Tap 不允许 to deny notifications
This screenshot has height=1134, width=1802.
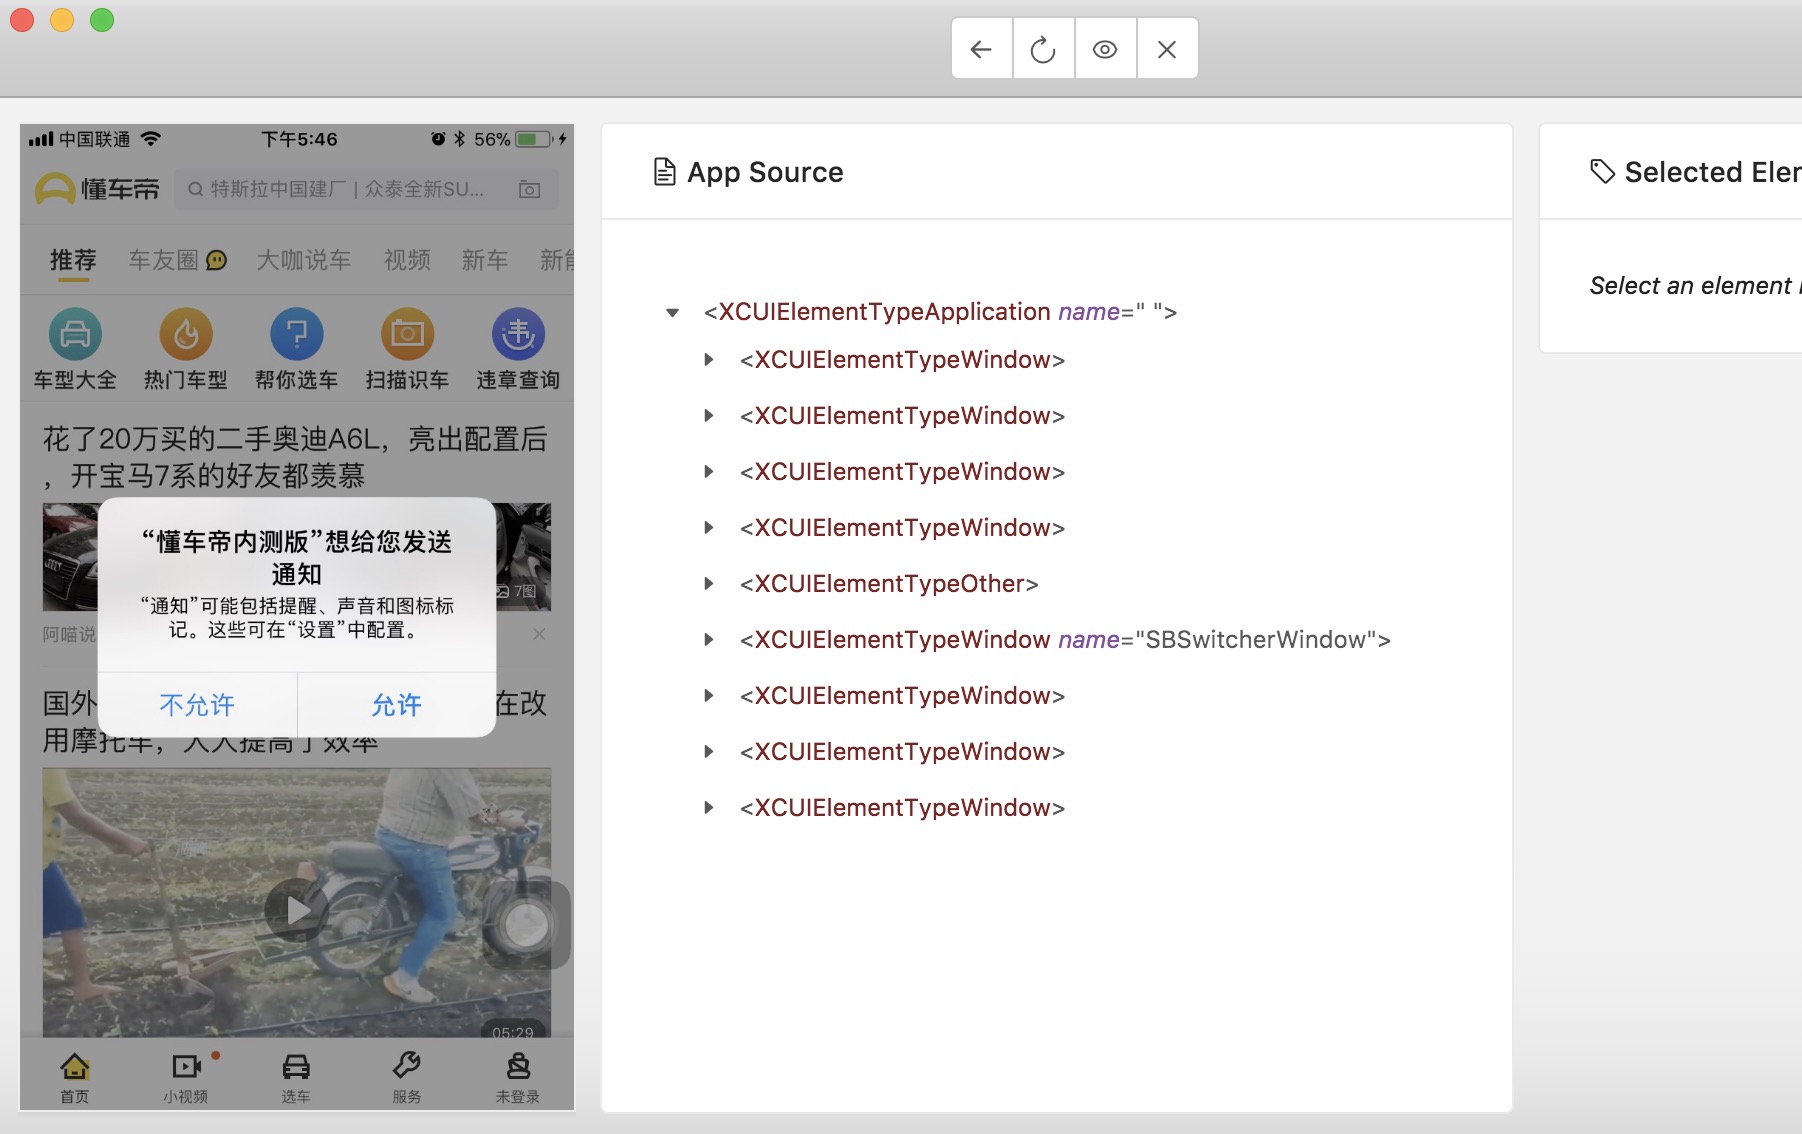tap(197, 705)
